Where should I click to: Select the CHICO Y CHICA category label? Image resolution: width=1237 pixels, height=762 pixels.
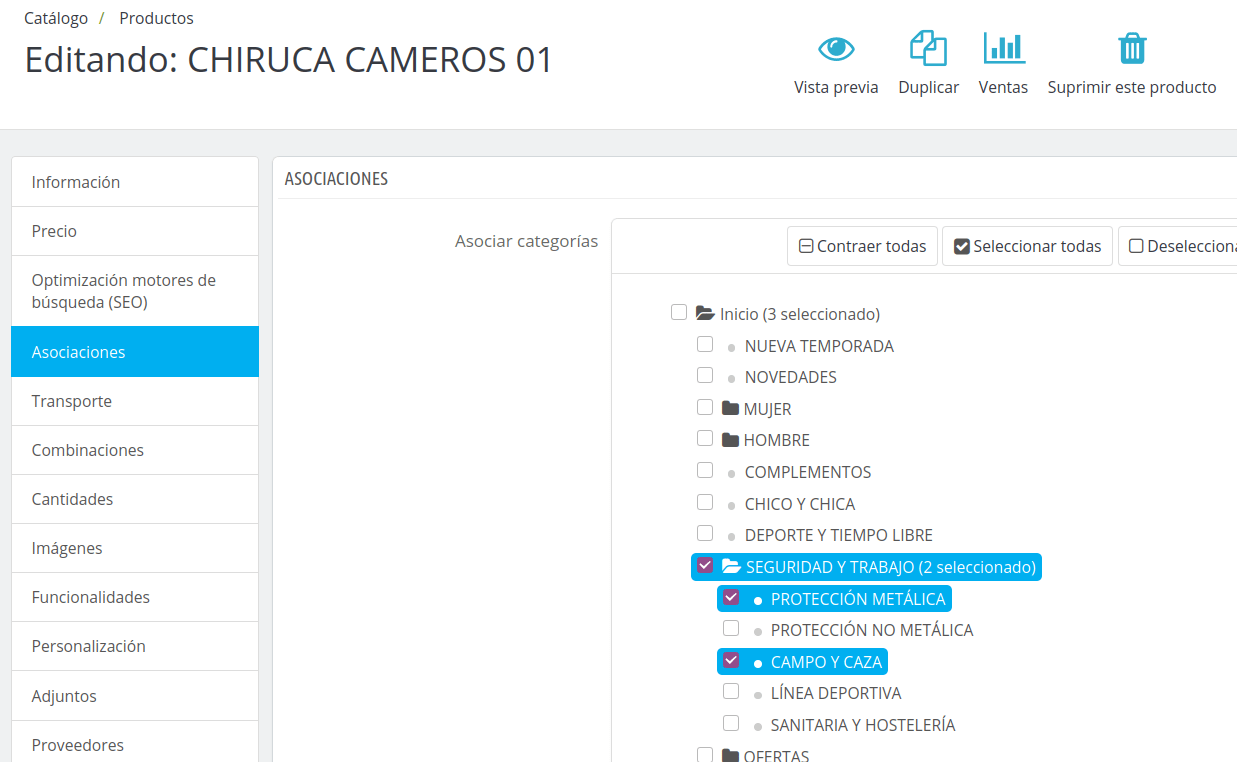point(800,504)
